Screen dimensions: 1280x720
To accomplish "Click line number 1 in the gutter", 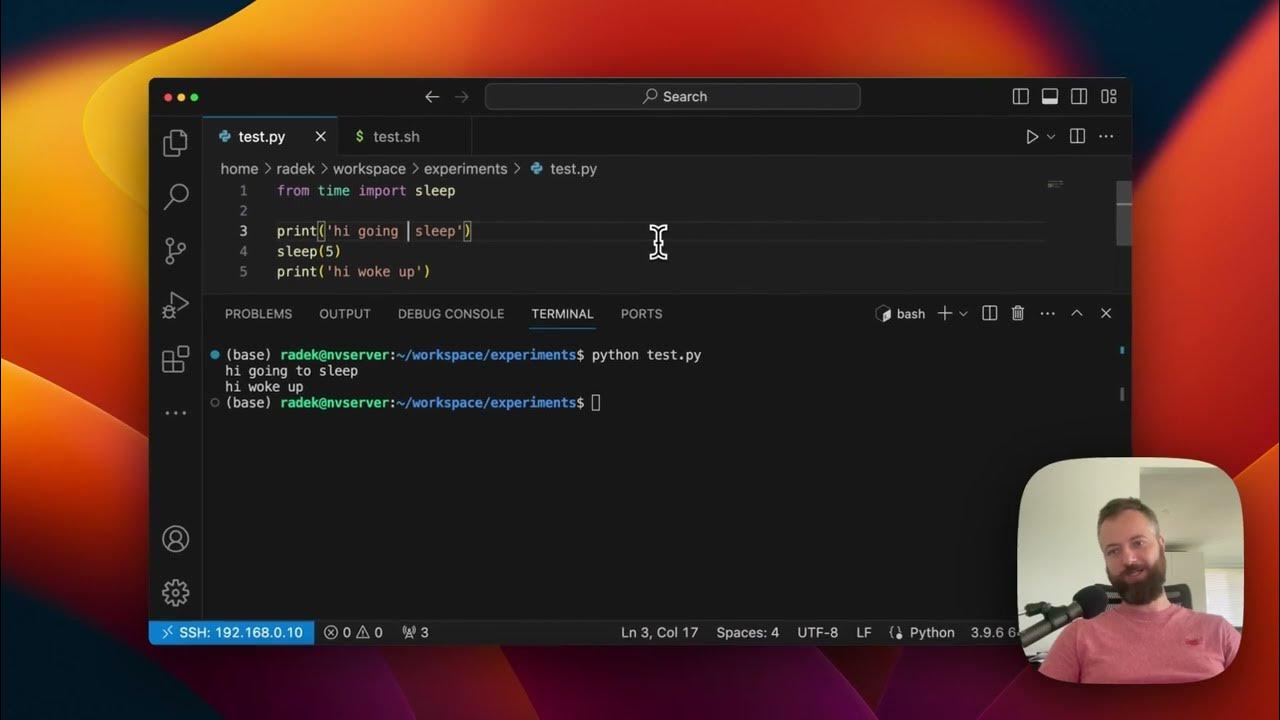I will click(x=243, y=191).
